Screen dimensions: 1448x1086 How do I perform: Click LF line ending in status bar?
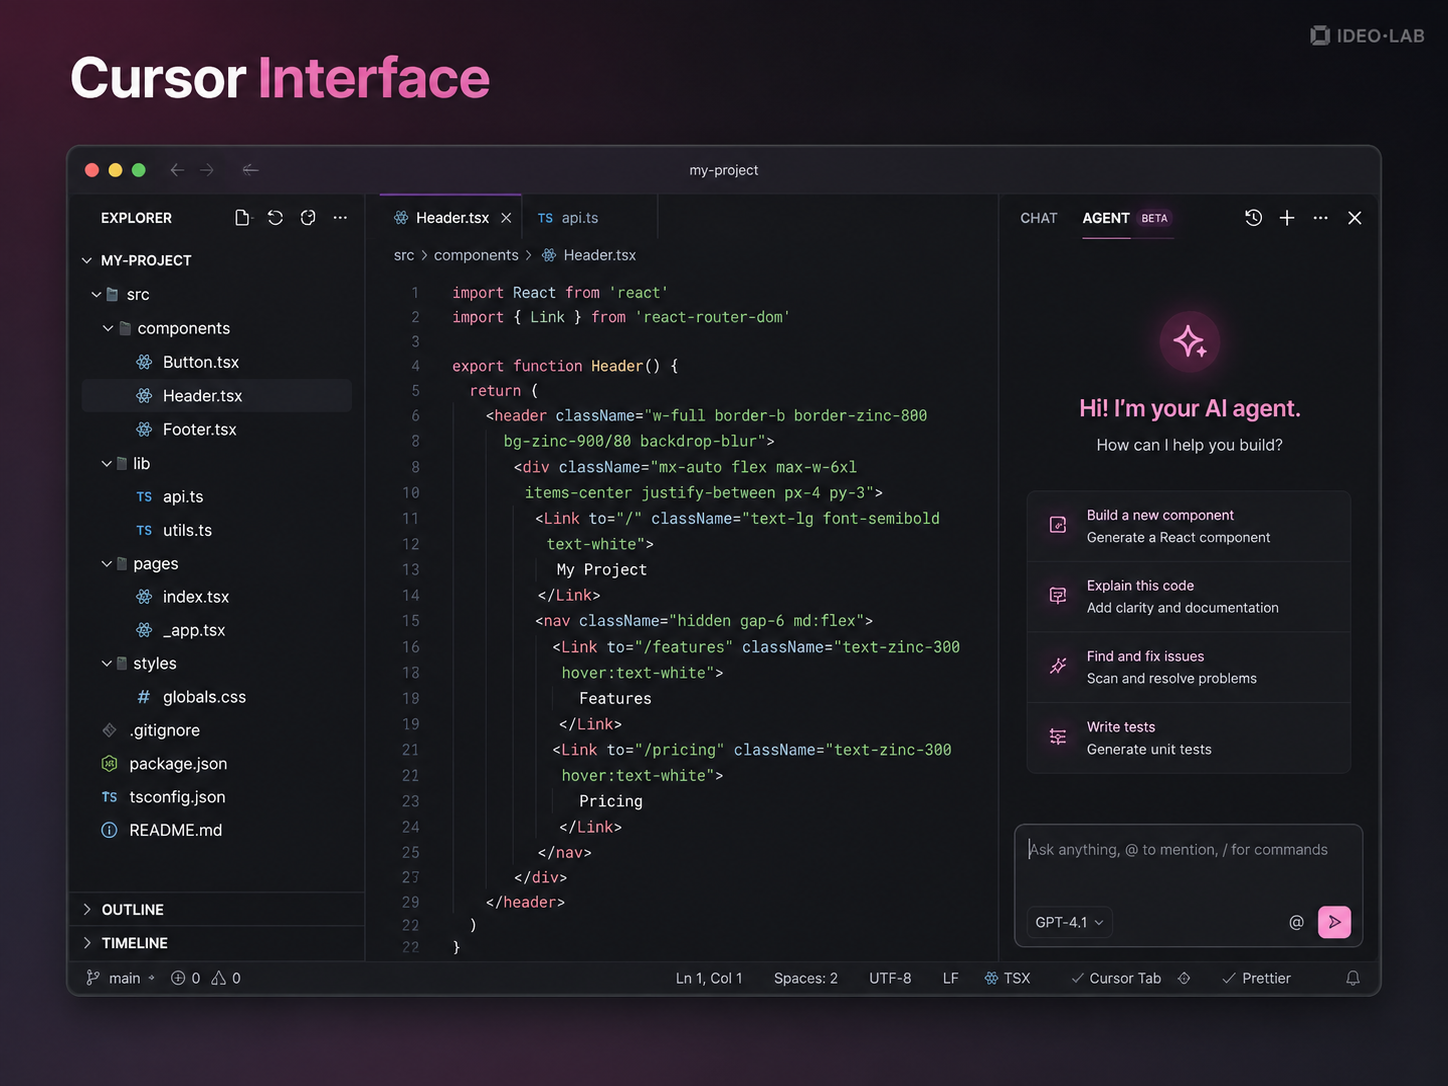950,978
